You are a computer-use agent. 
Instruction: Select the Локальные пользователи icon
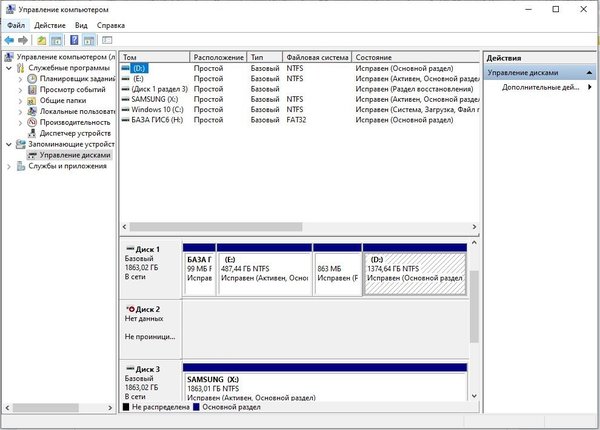click(32, 111)
